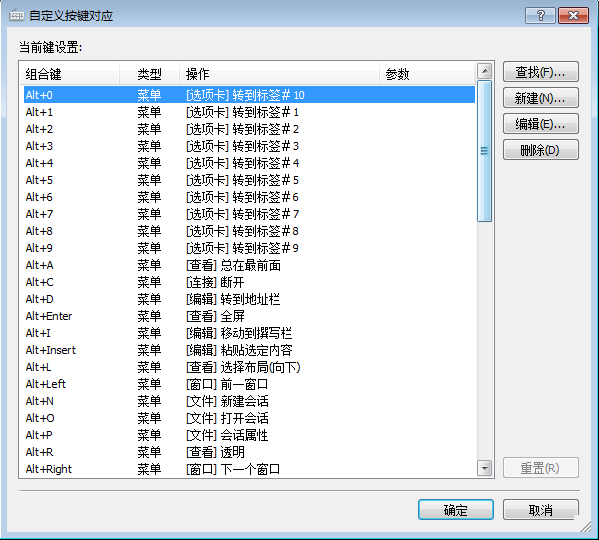599x540 pixels.
Task: Sort by the 组合键 column header
Action: (70, 74)
